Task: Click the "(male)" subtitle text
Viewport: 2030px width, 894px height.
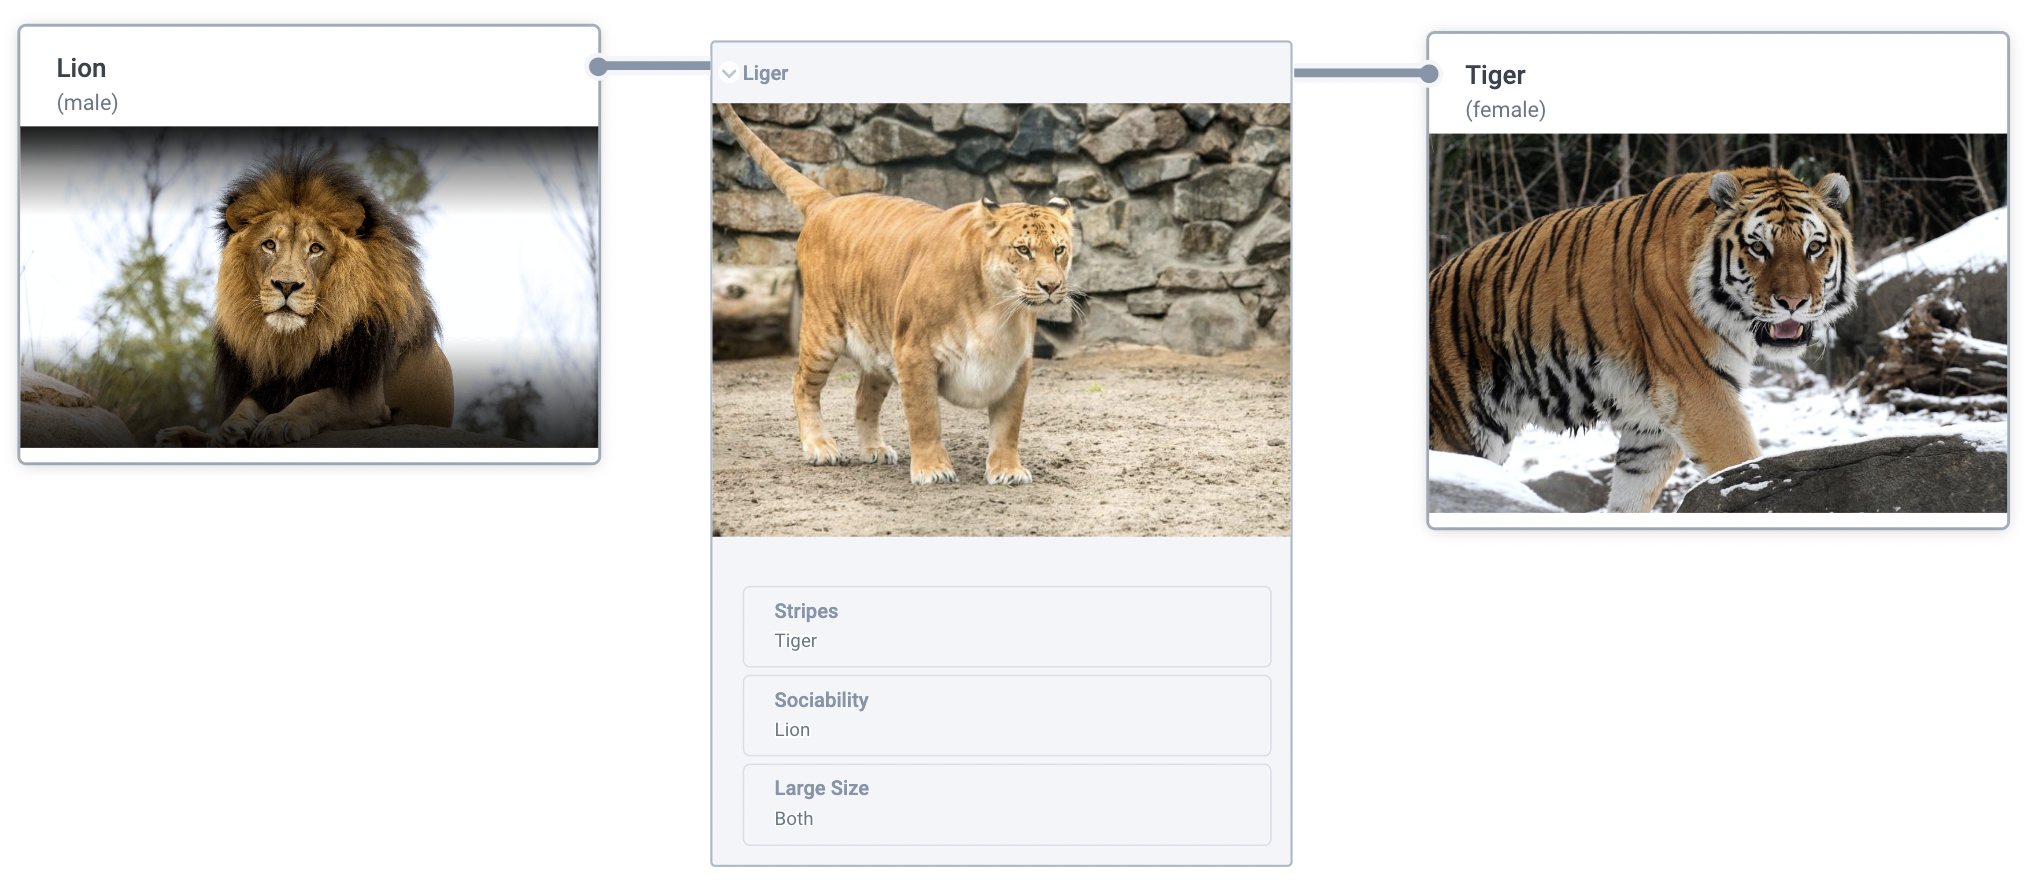Action: pyautogui.click(x=87, y=102)
